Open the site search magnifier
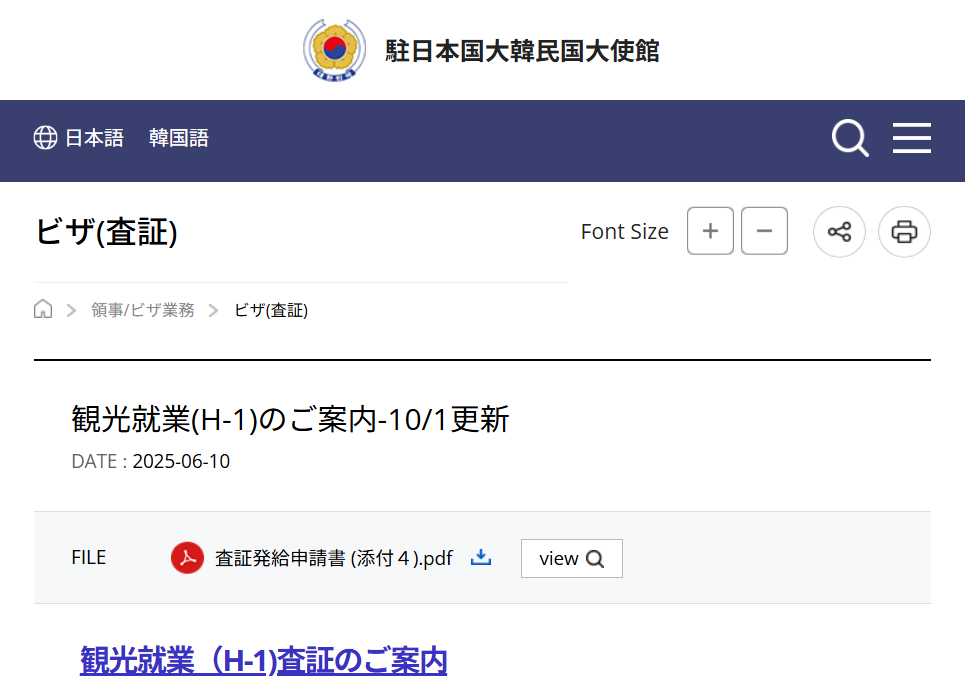 [850, 138]
